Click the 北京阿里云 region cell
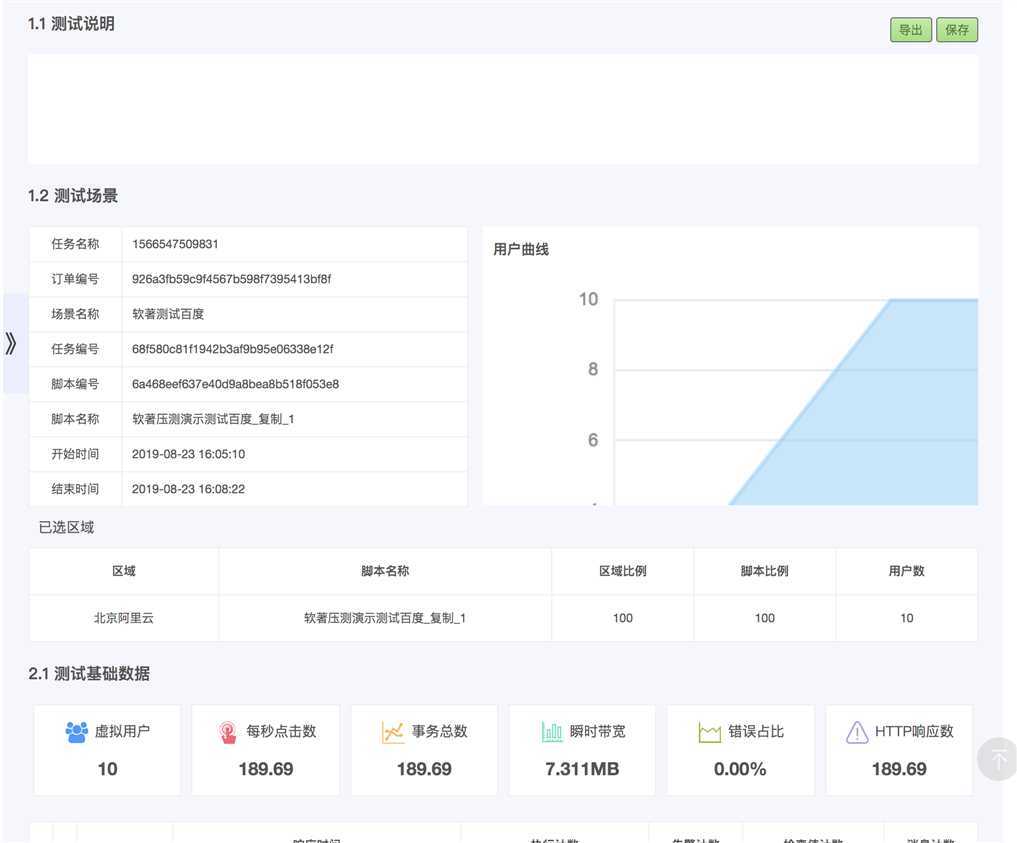Viewport: 1017px width, 843px height. coord(124,619)
